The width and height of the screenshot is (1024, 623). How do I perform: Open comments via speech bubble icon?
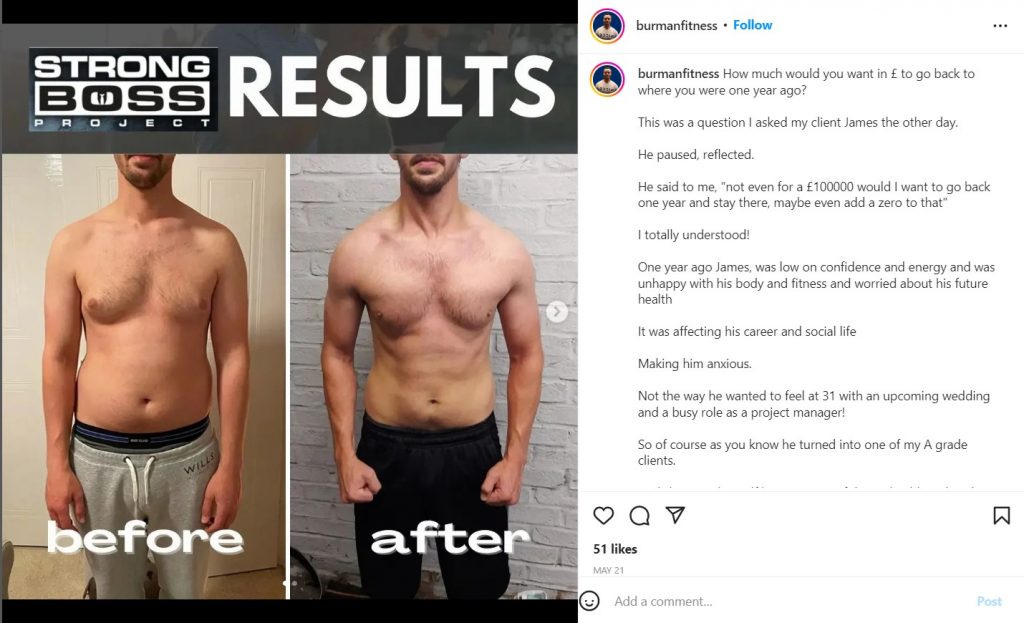(x=639, y=516)
